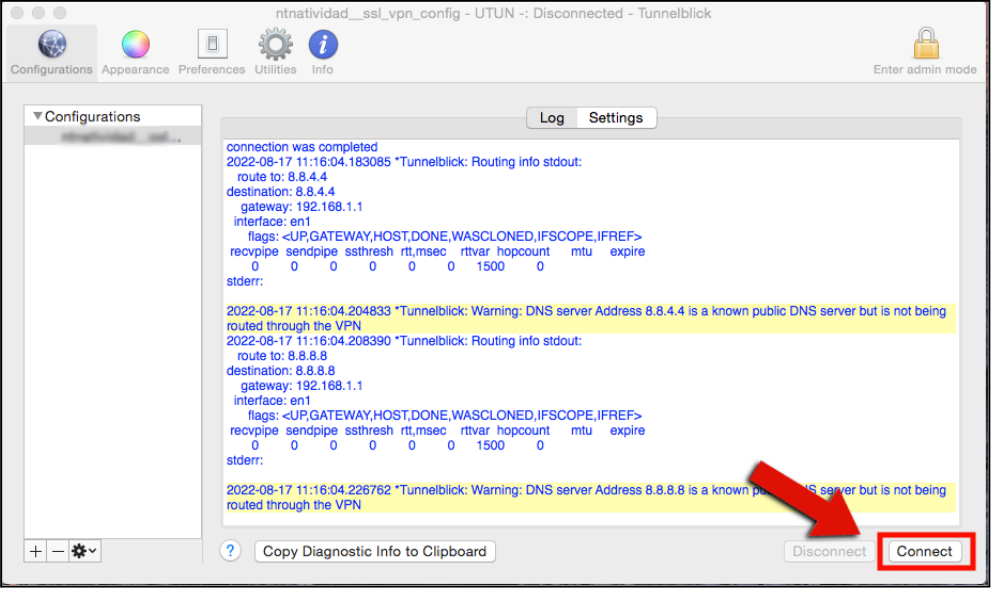Select the blurred VPN configuration entry
Viewport: 991px width, 589px height.
point(112,137)
